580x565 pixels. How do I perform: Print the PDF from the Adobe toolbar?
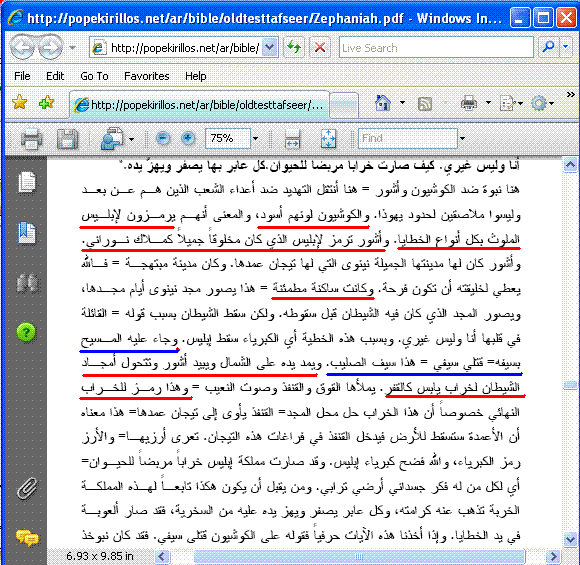click(x=31, y=139)
